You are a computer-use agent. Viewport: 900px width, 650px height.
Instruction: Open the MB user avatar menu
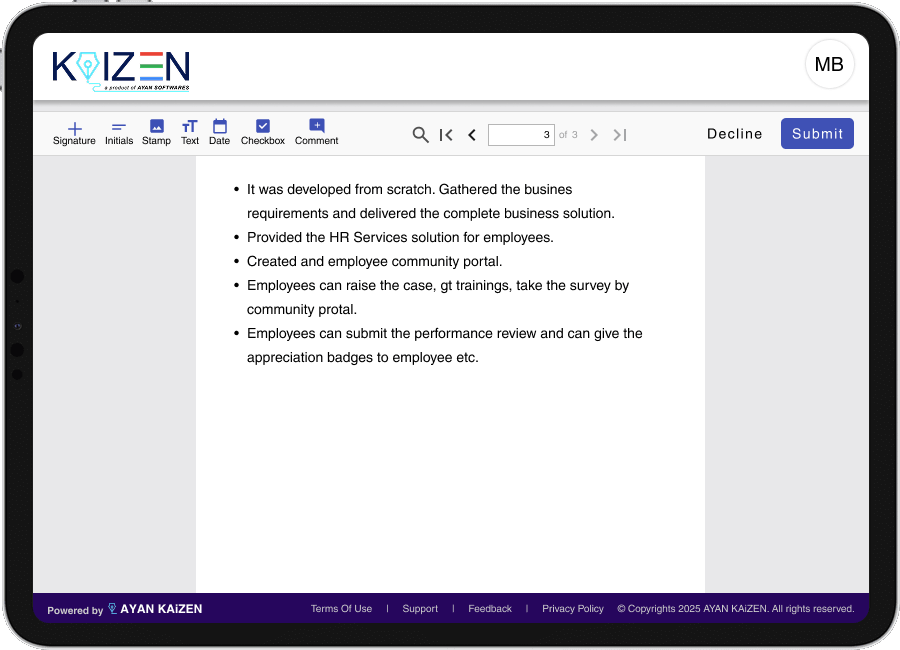pos(829,65)
